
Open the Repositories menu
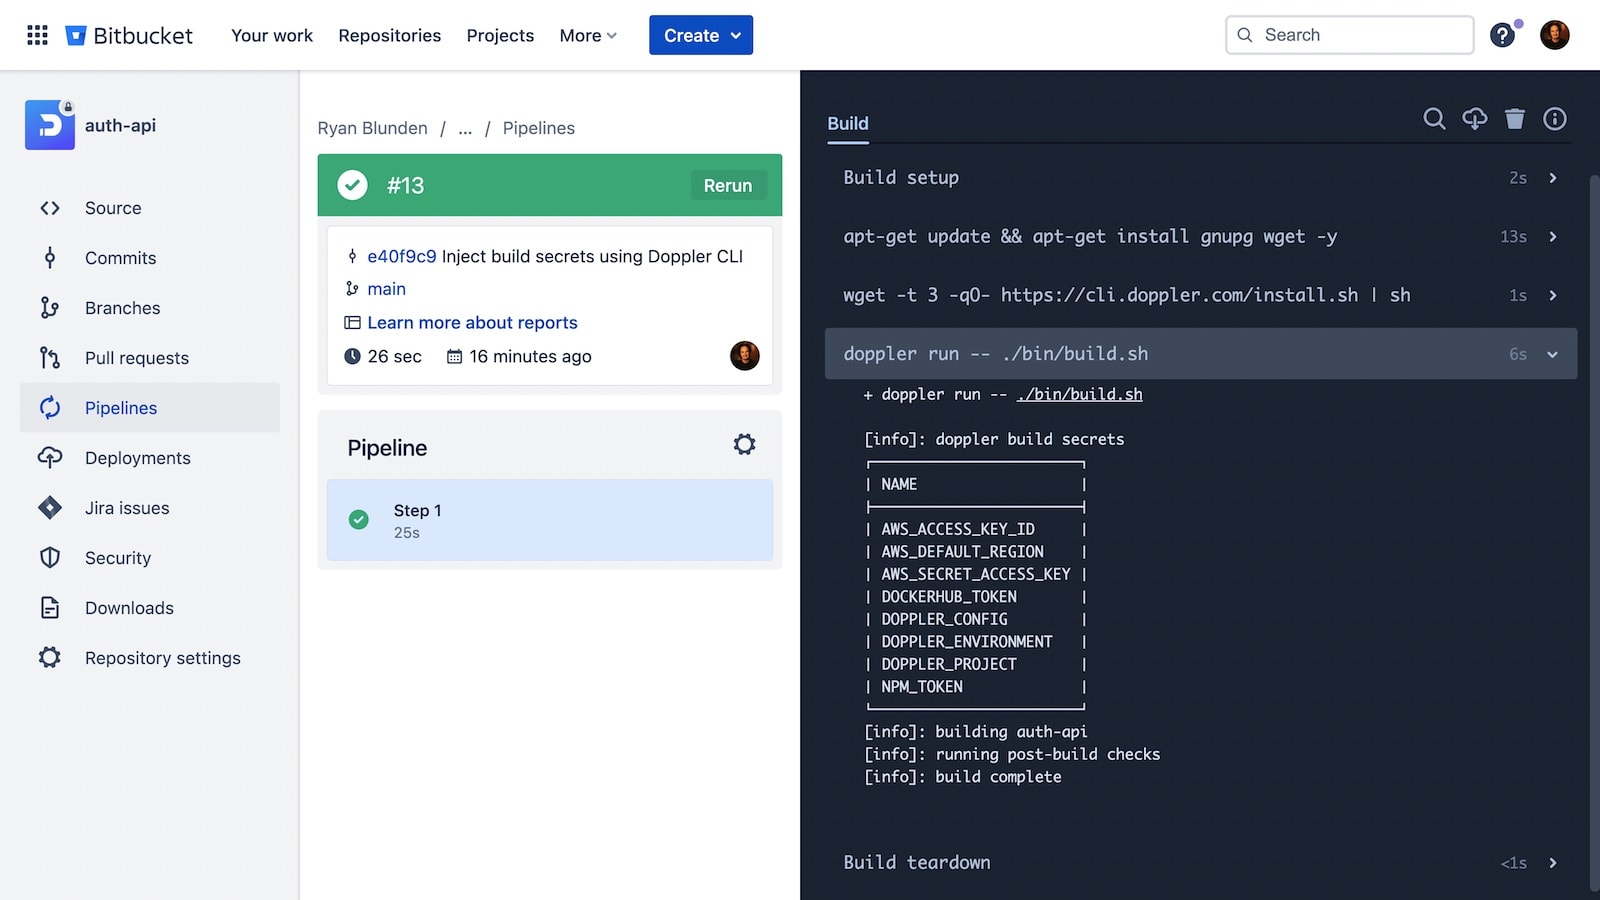(x=389, y=35)
